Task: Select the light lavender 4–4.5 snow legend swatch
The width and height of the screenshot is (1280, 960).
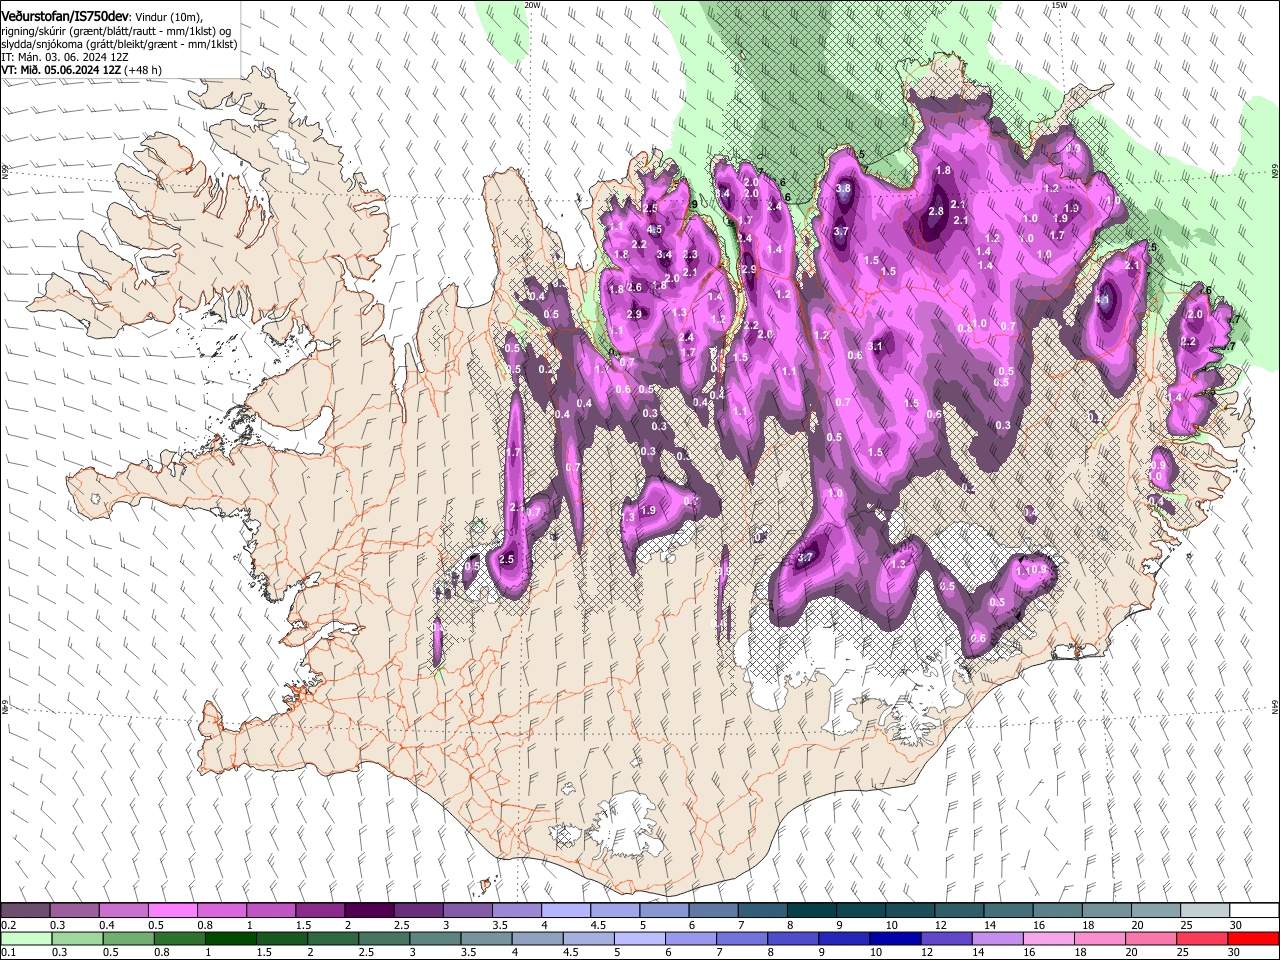Action: tap(564, 911)
